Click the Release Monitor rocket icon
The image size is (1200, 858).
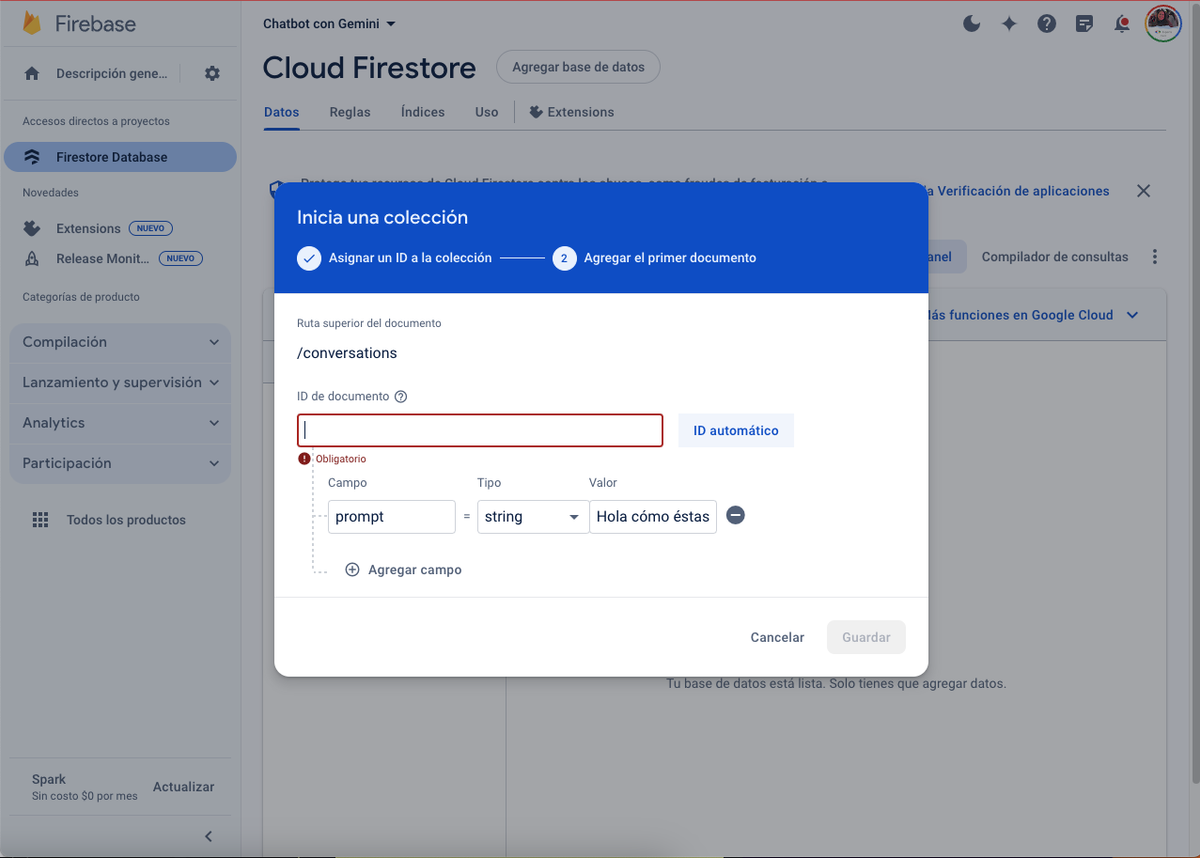tap(32, 258)
